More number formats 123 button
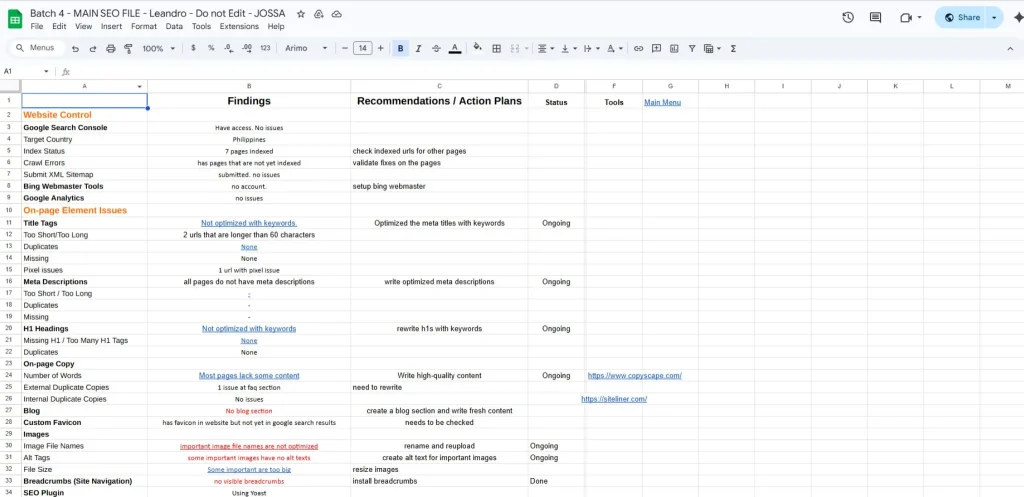 click(265, 48)
